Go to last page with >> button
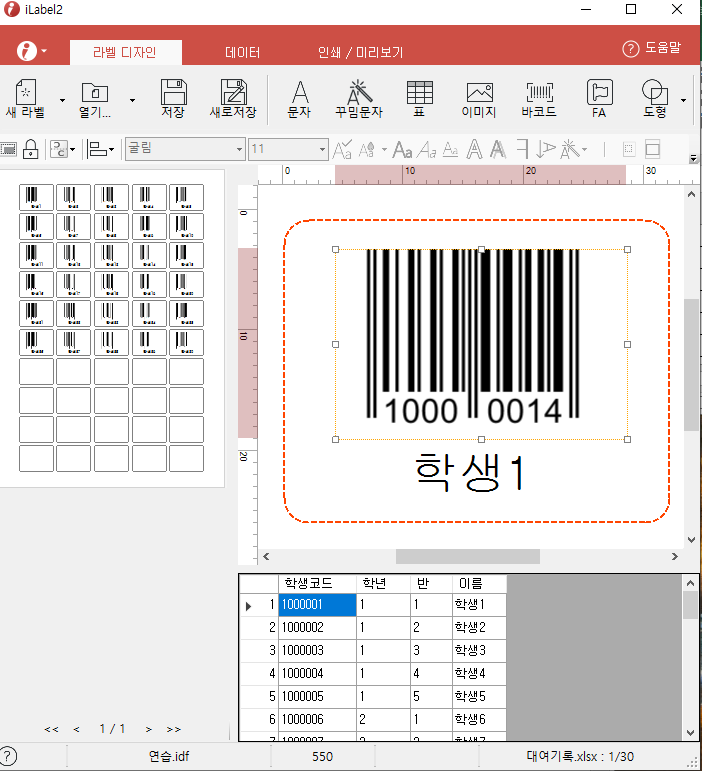This screenshot has width=702, height=771. (173, 729)
